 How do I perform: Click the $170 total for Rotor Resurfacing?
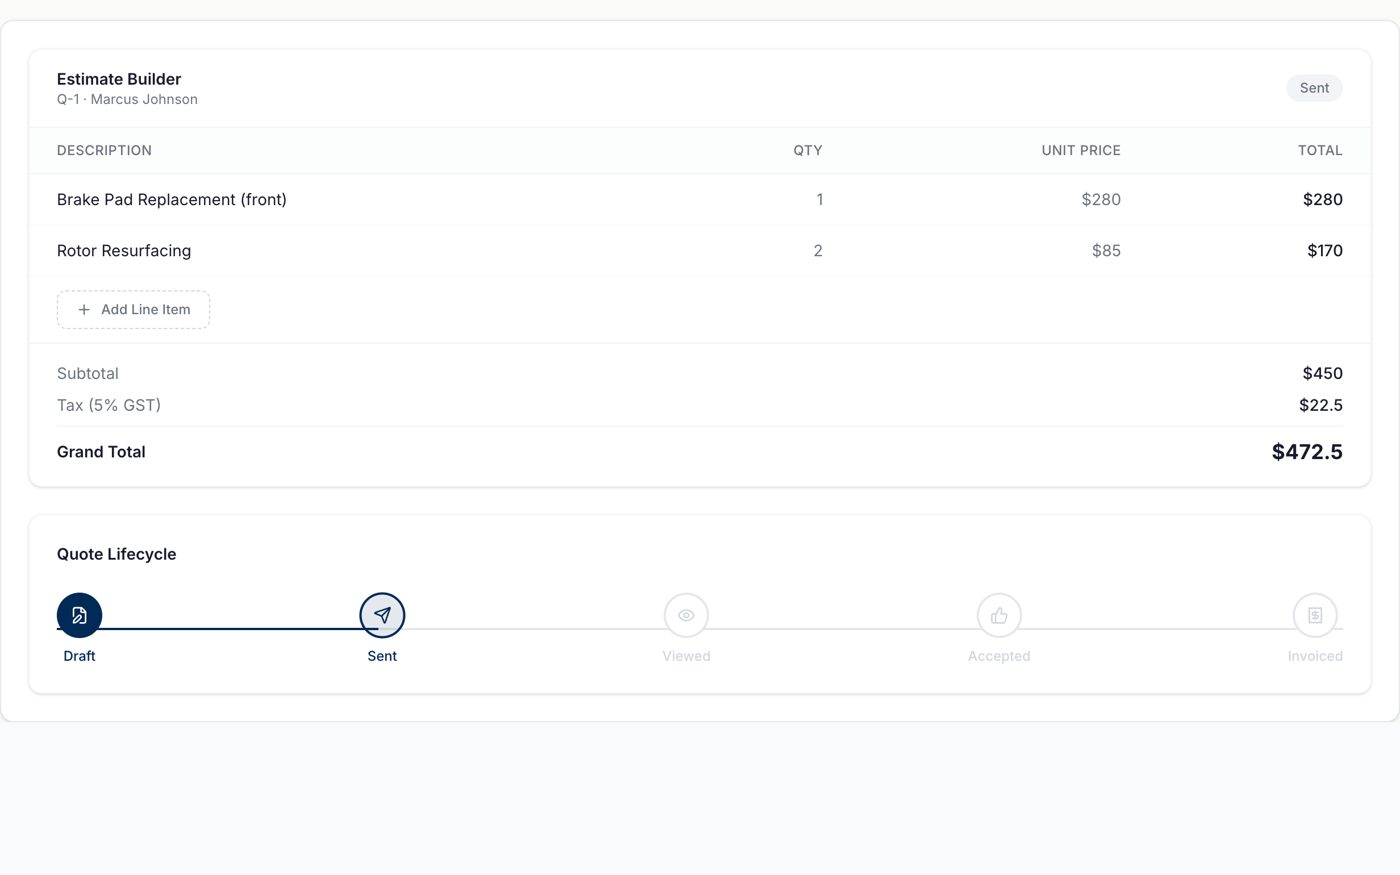click(x=1325, y=251)
